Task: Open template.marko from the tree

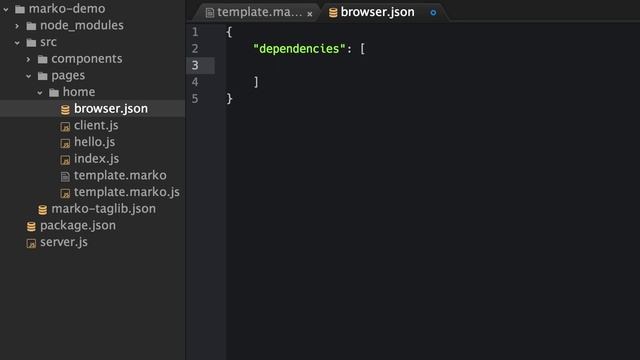Action: click(x=120, y=176)
